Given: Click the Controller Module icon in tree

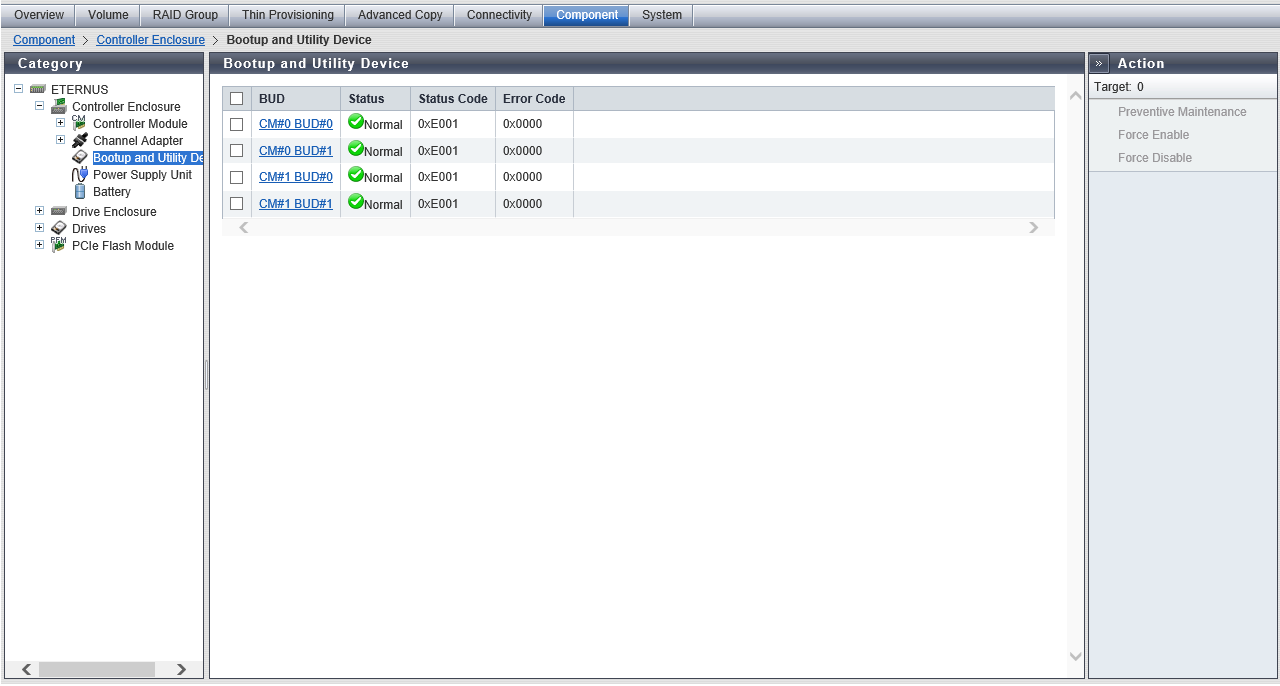Looking at the screenshot, I should click(x=79, y=123).
